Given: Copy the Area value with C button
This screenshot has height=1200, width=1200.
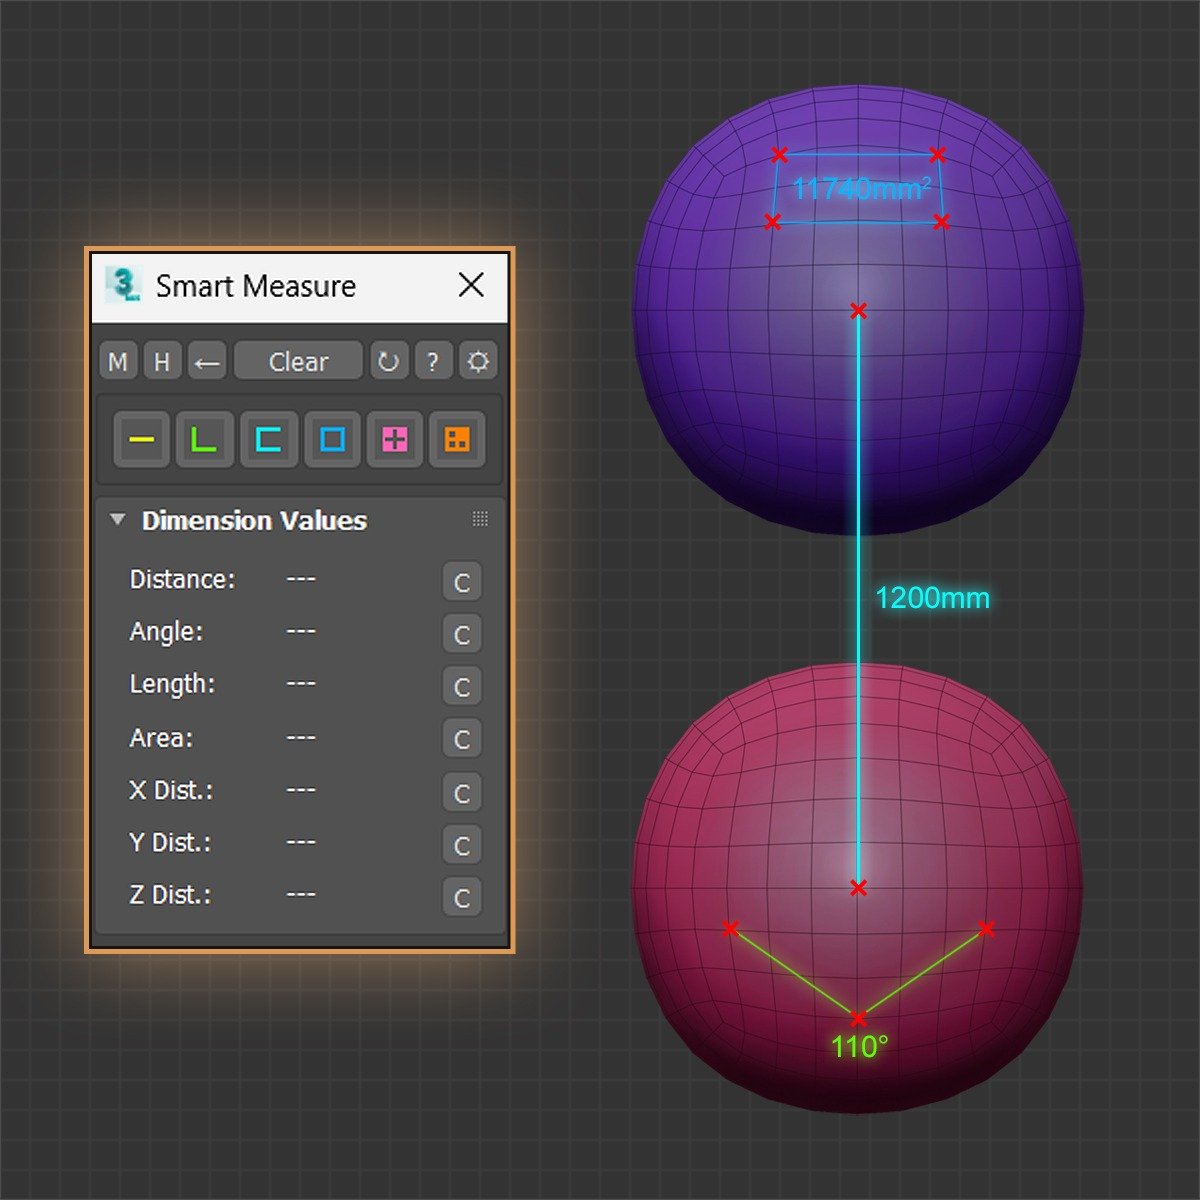Looking at the screenshot, I should pyautogui.click(x=461, y=739).
